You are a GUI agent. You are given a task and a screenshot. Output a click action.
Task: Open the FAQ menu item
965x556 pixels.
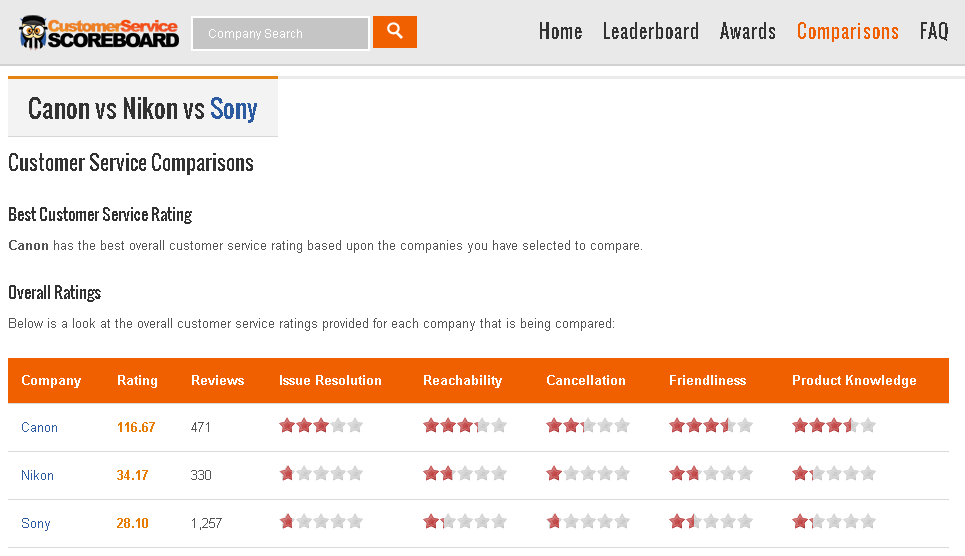pyautogui.click(x=934, y=31)
